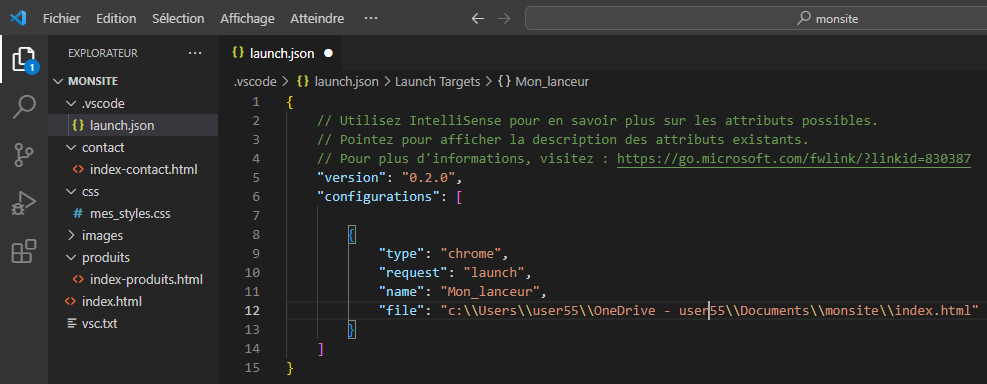Click the IntelliSense comment on line 2
The width and height of the screenshot is (987, 384).
pos(597,120)
